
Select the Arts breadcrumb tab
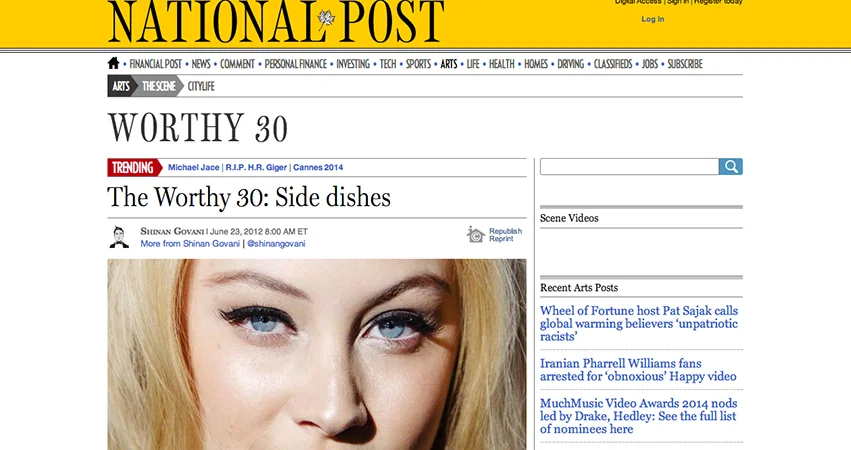click(121, 86)
